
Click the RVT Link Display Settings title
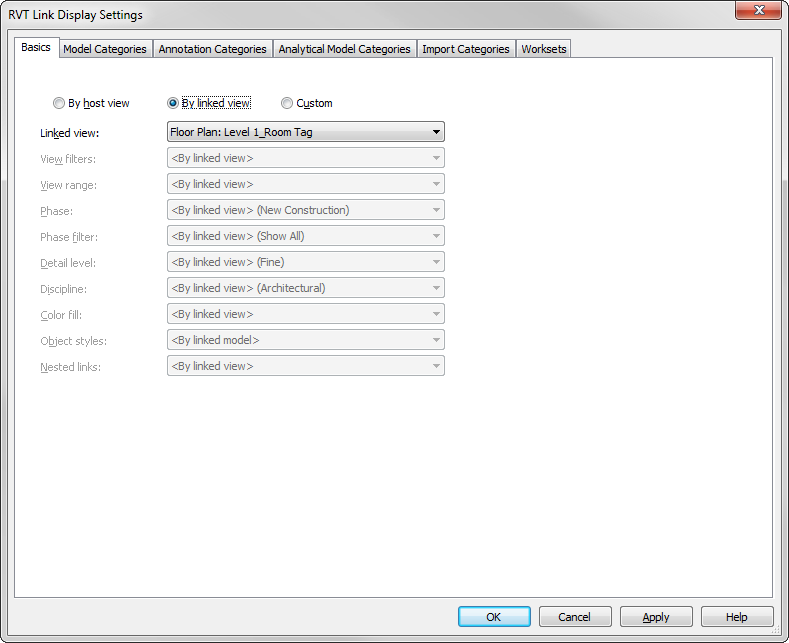pyautogui.click(x=75, y=15)
